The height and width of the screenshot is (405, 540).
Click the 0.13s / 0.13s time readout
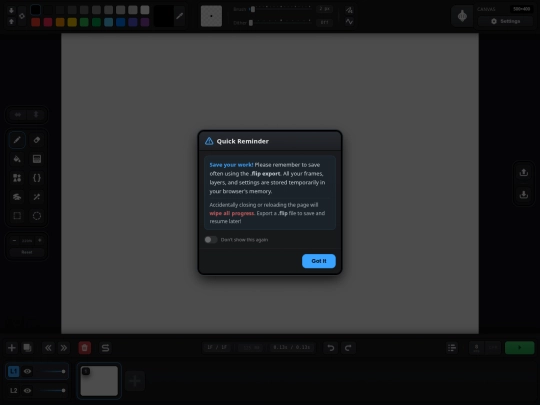(292, 347)
